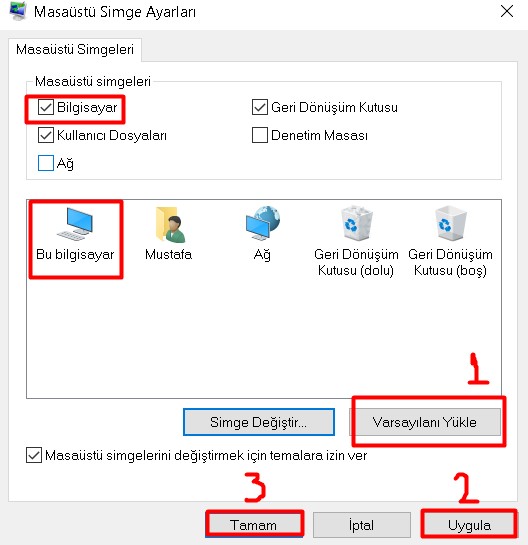Cancel with the İptal button
528x545 pixels.
(362, 525)
